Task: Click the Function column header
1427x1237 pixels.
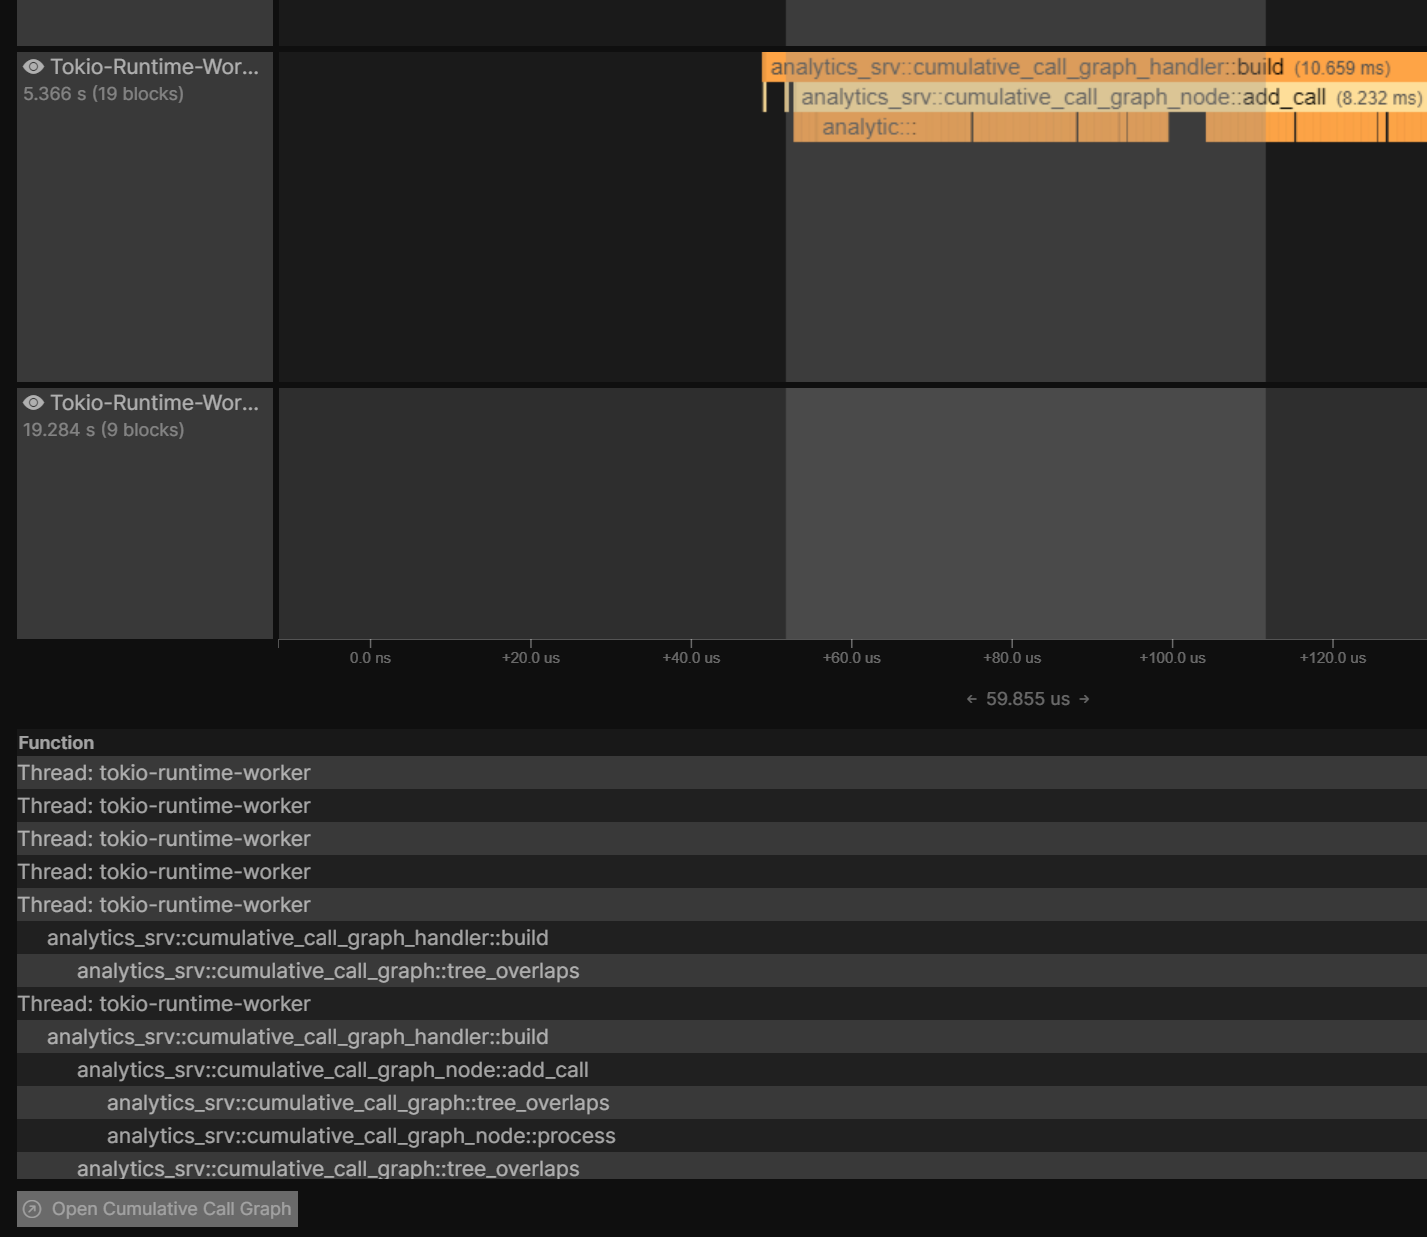Action: click(x=55, y=742)
